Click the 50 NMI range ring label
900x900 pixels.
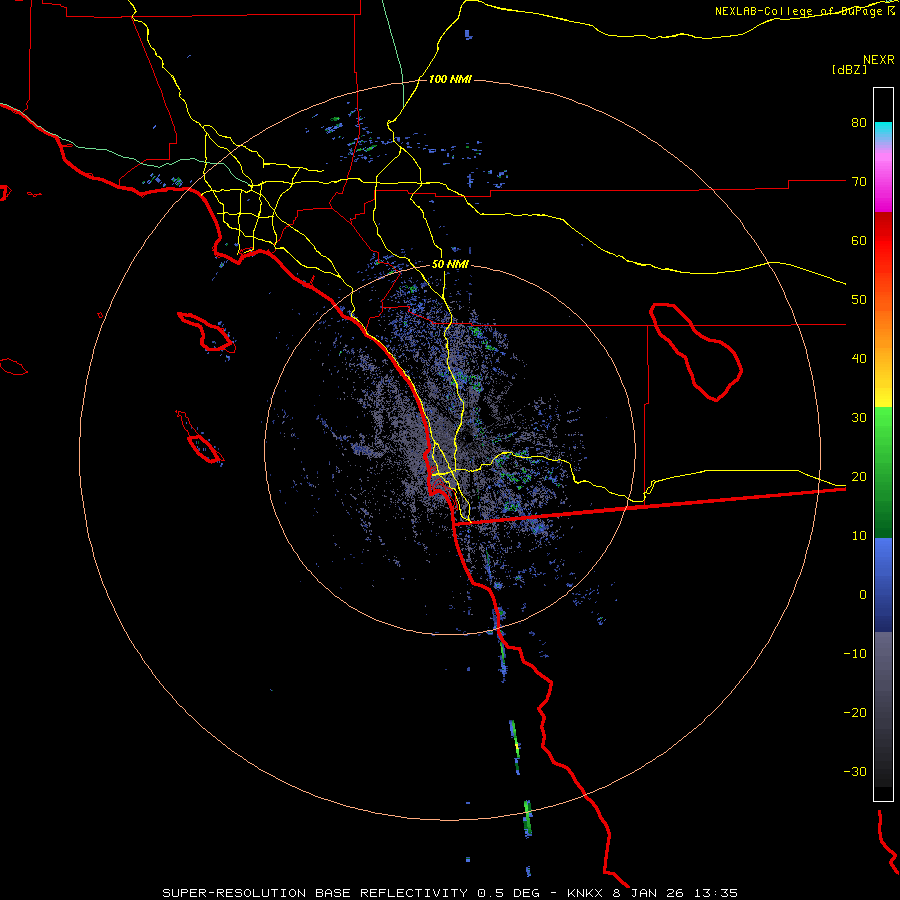pyautogui.click(x=450, y=265)
